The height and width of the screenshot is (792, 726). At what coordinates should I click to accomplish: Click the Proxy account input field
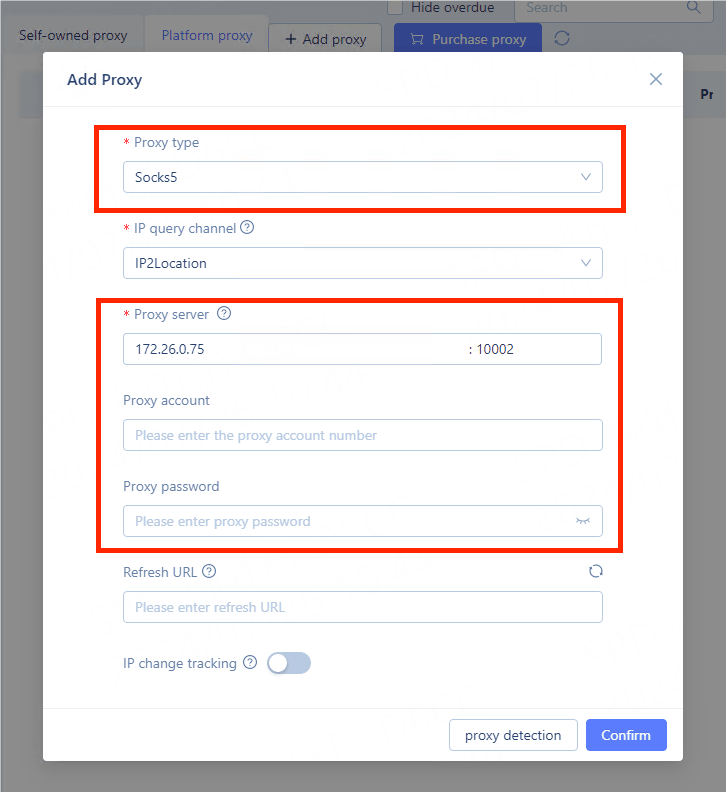363,435
